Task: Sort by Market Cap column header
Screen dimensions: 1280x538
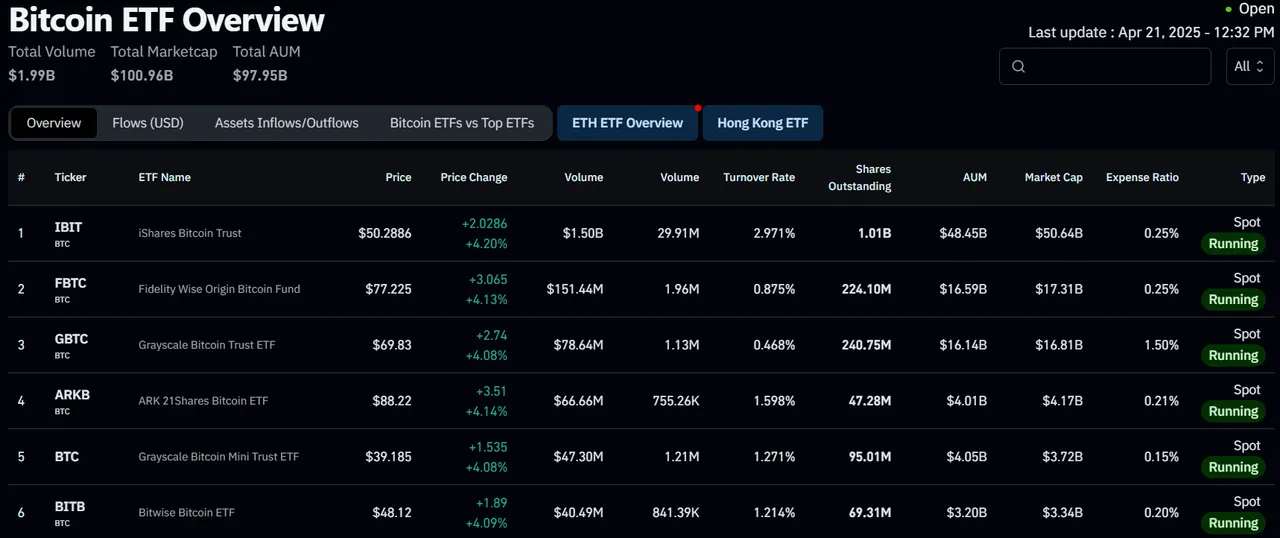Action: [x=1054, y=177]
